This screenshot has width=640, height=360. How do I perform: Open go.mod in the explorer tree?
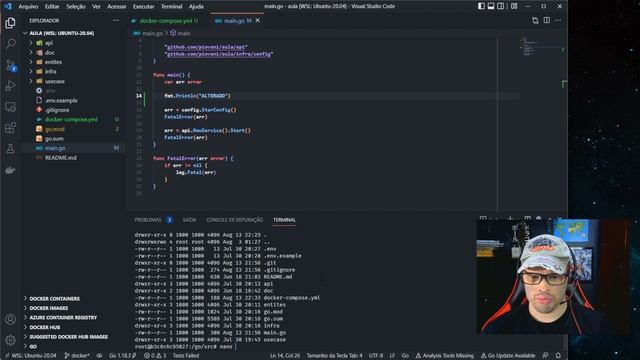pos(55,129)
